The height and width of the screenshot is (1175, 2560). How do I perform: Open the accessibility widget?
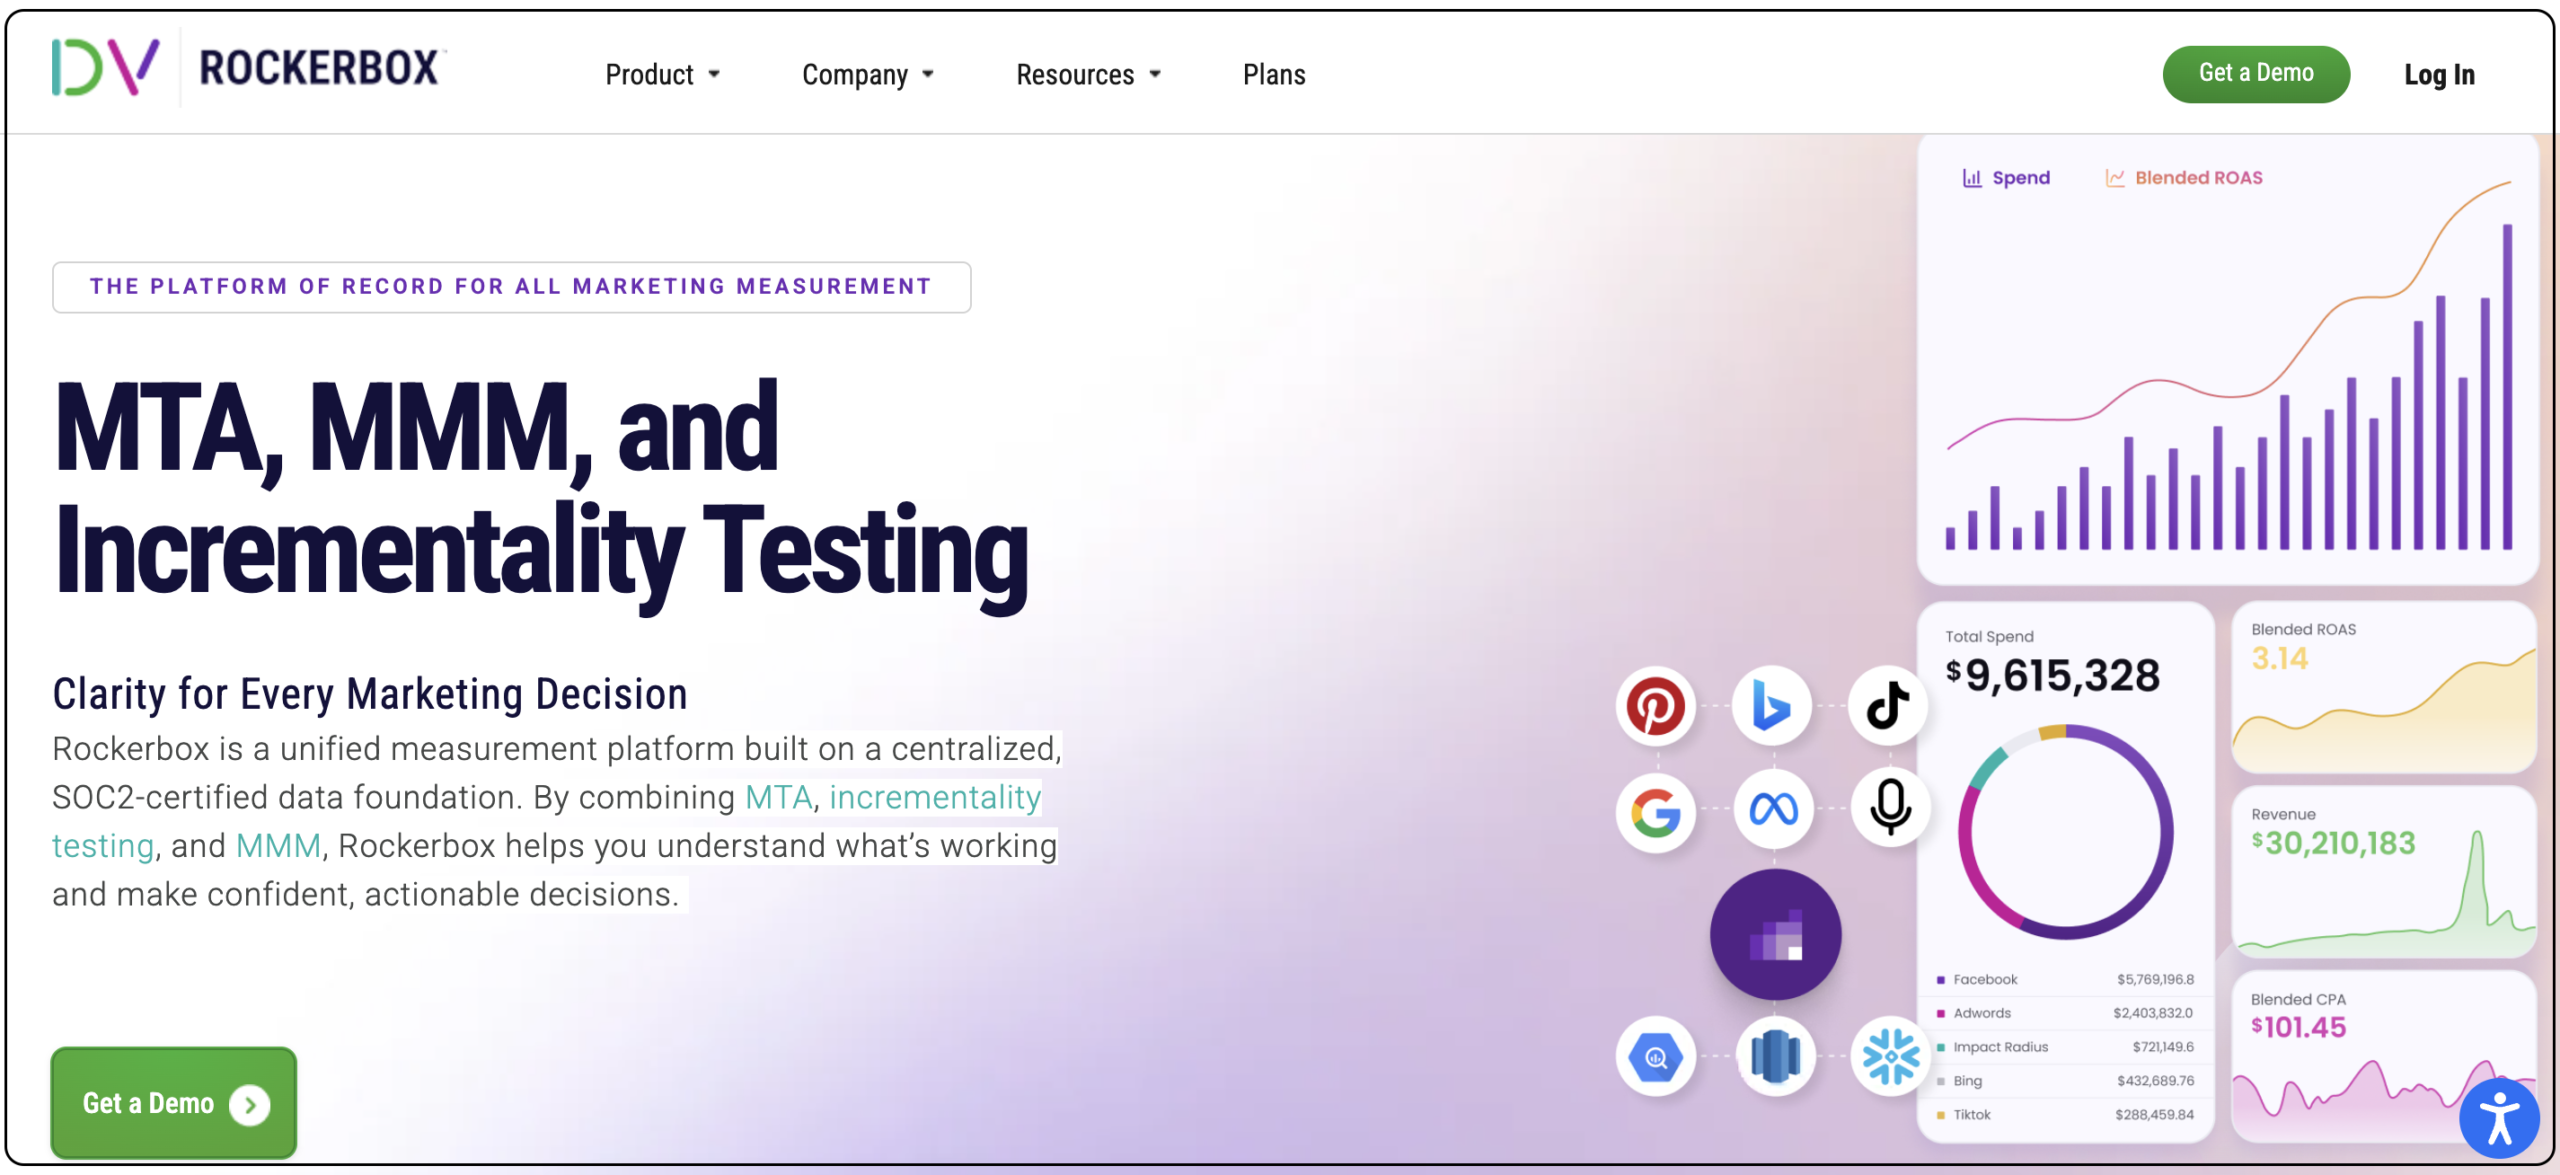[x=2499, y=1118]
